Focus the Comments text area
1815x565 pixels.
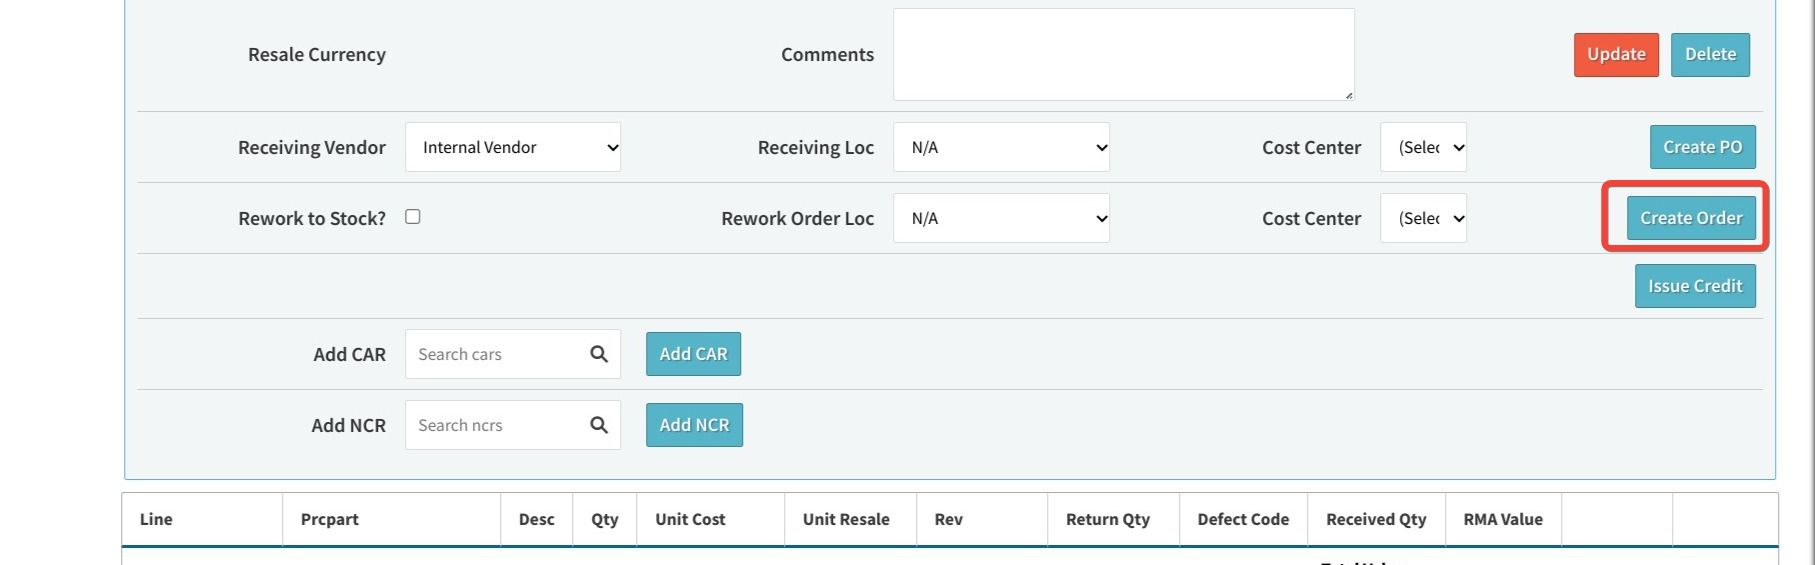tap(1123, 54)
